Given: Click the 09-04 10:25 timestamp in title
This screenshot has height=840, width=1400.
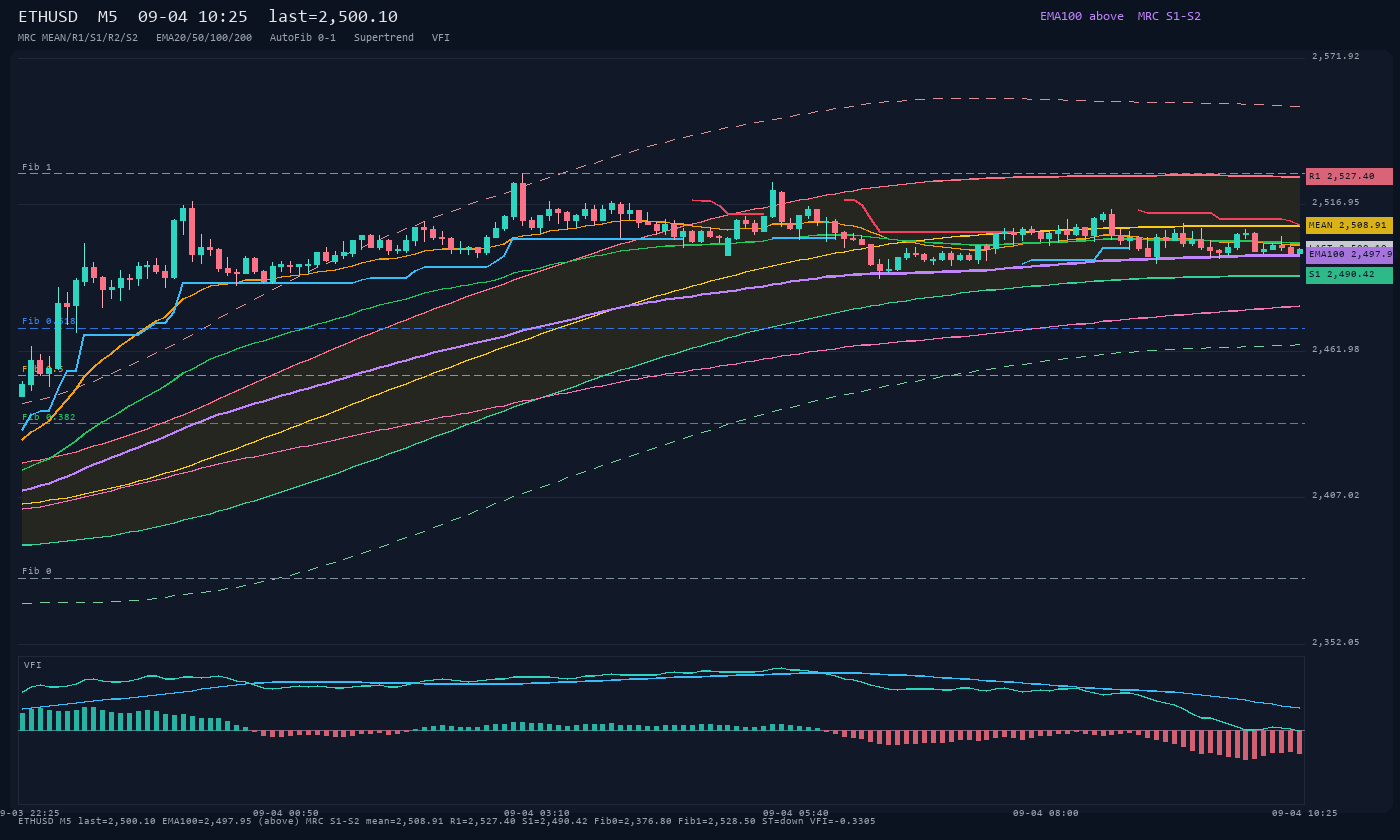Looking at the screenshot, I should click(x=193, y=17).
